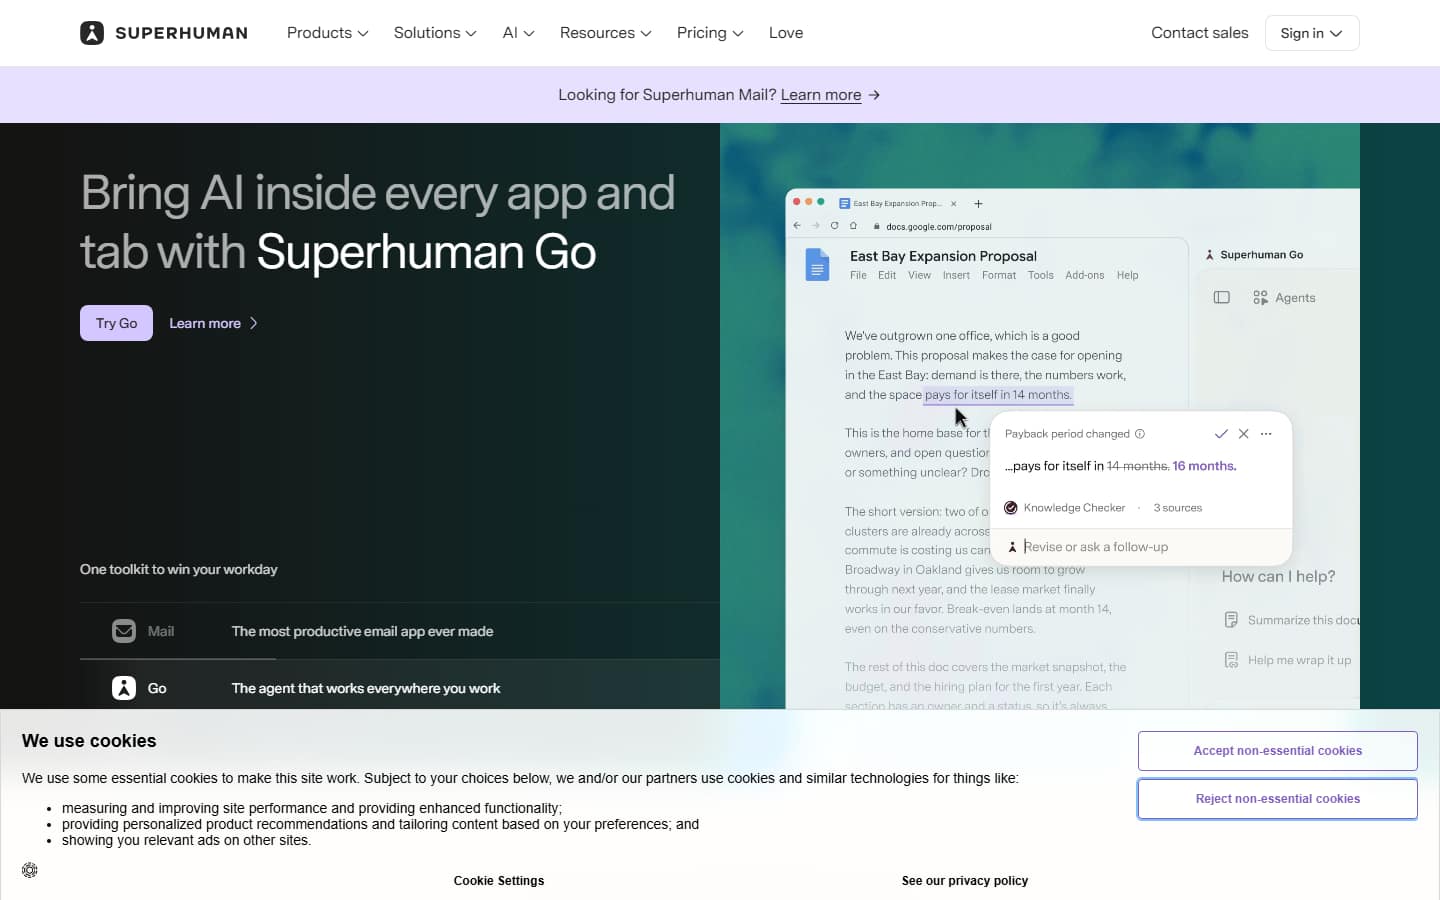This screenshot has height=900, width=1440.
Task: Click the East Bay Expansion Proposal title
Action: tap(943, 256)
